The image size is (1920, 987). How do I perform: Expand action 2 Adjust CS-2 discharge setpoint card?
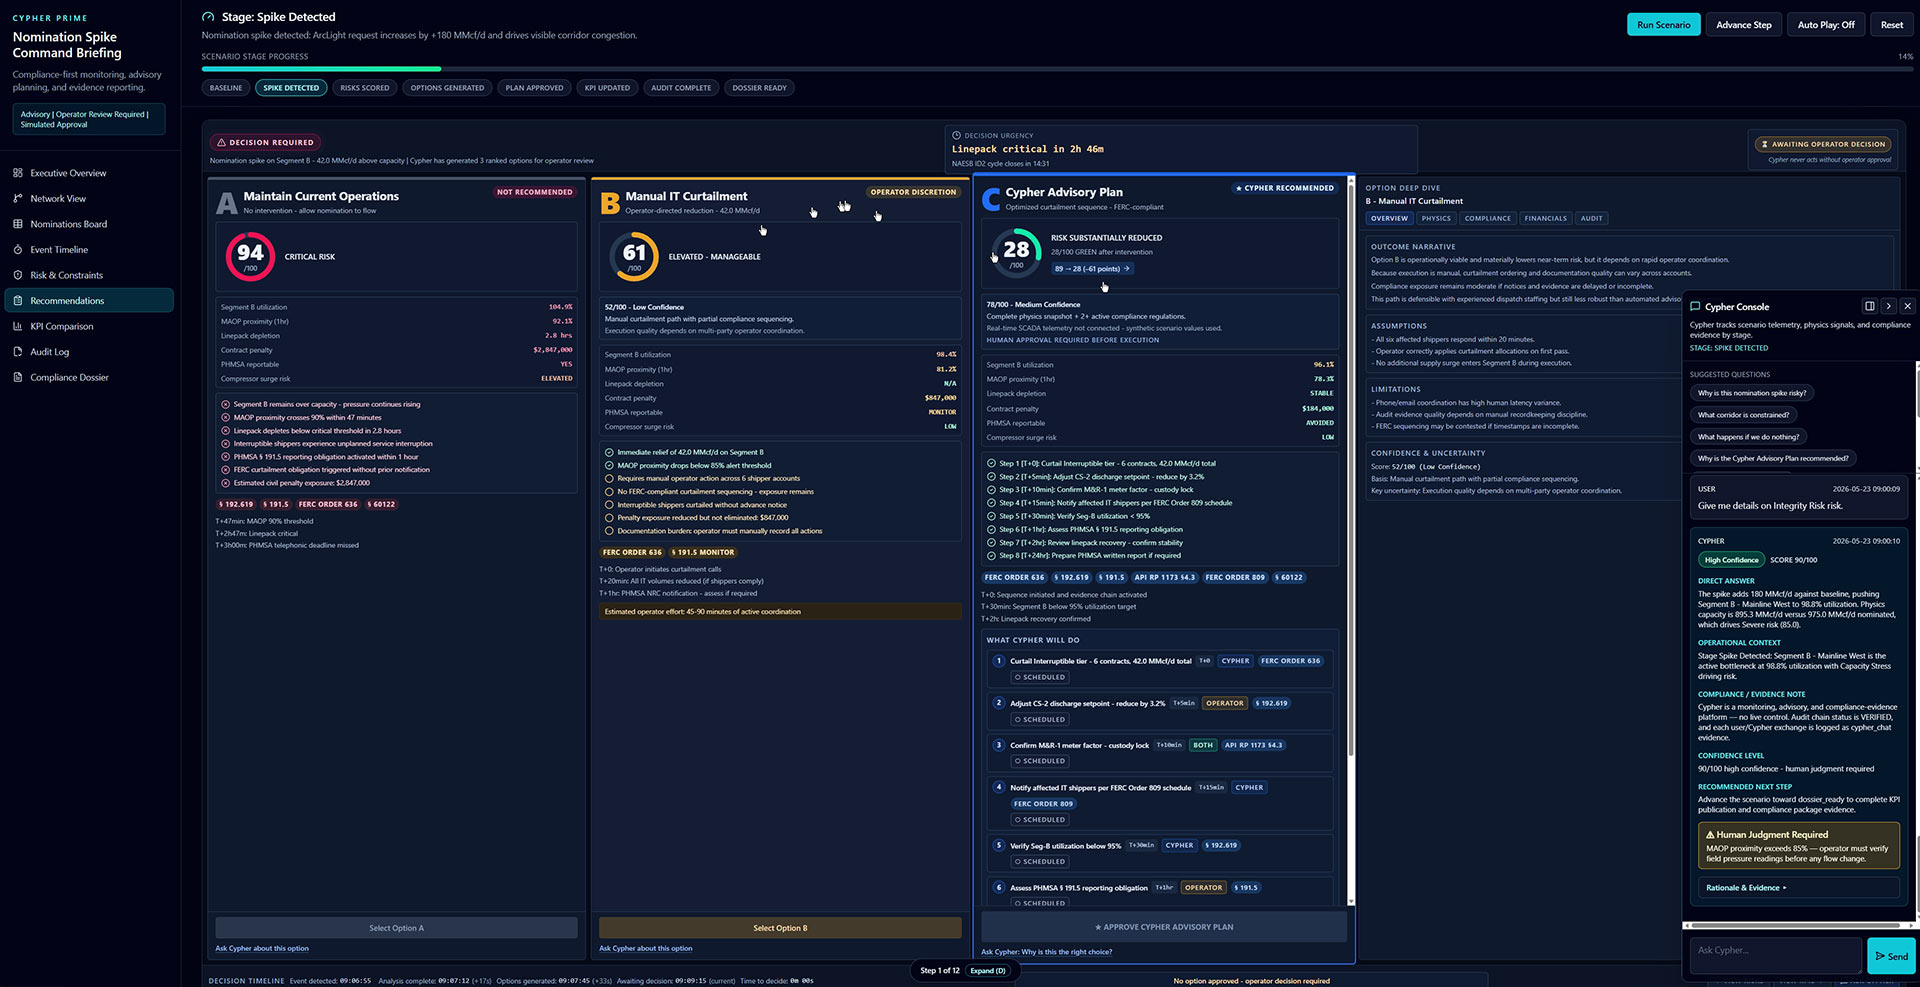click(1160, 710)
